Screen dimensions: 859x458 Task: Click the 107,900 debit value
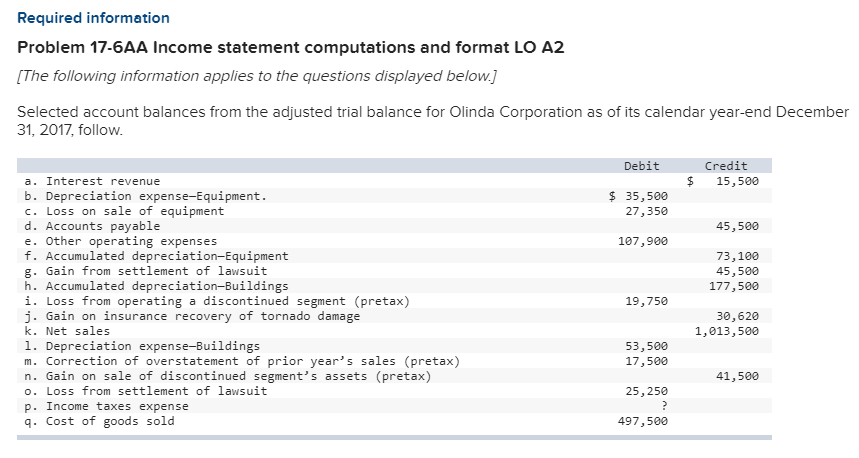[x=643, y=241]
